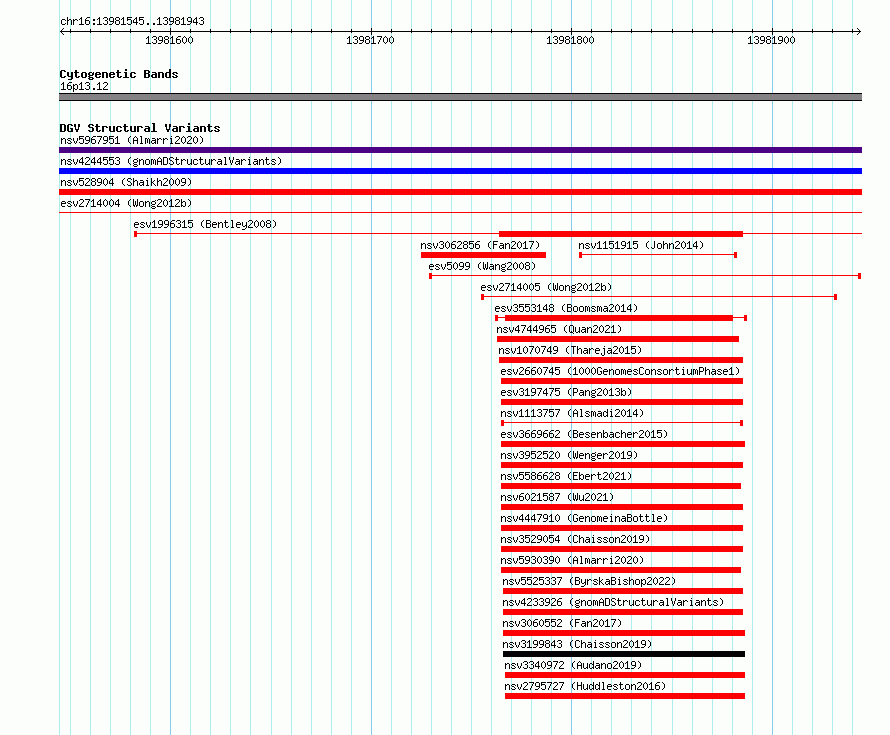Click nsv3062856 (Fan2017) variant label
This screenshot has height=735, width=890.
(480, 245)
